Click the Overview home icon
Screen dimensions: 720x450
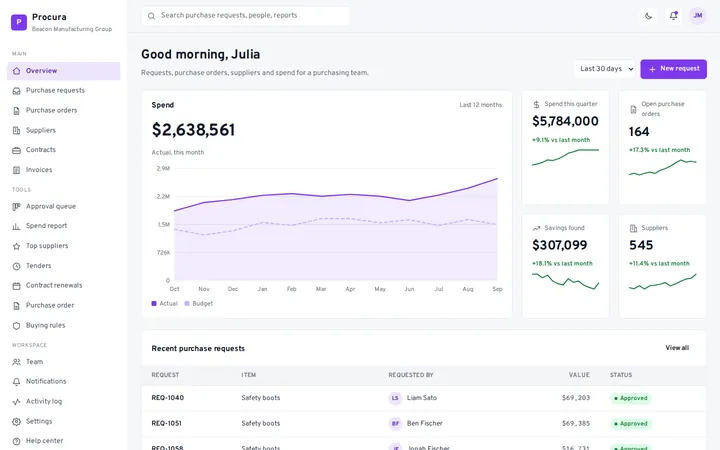[x=17, y=71]
